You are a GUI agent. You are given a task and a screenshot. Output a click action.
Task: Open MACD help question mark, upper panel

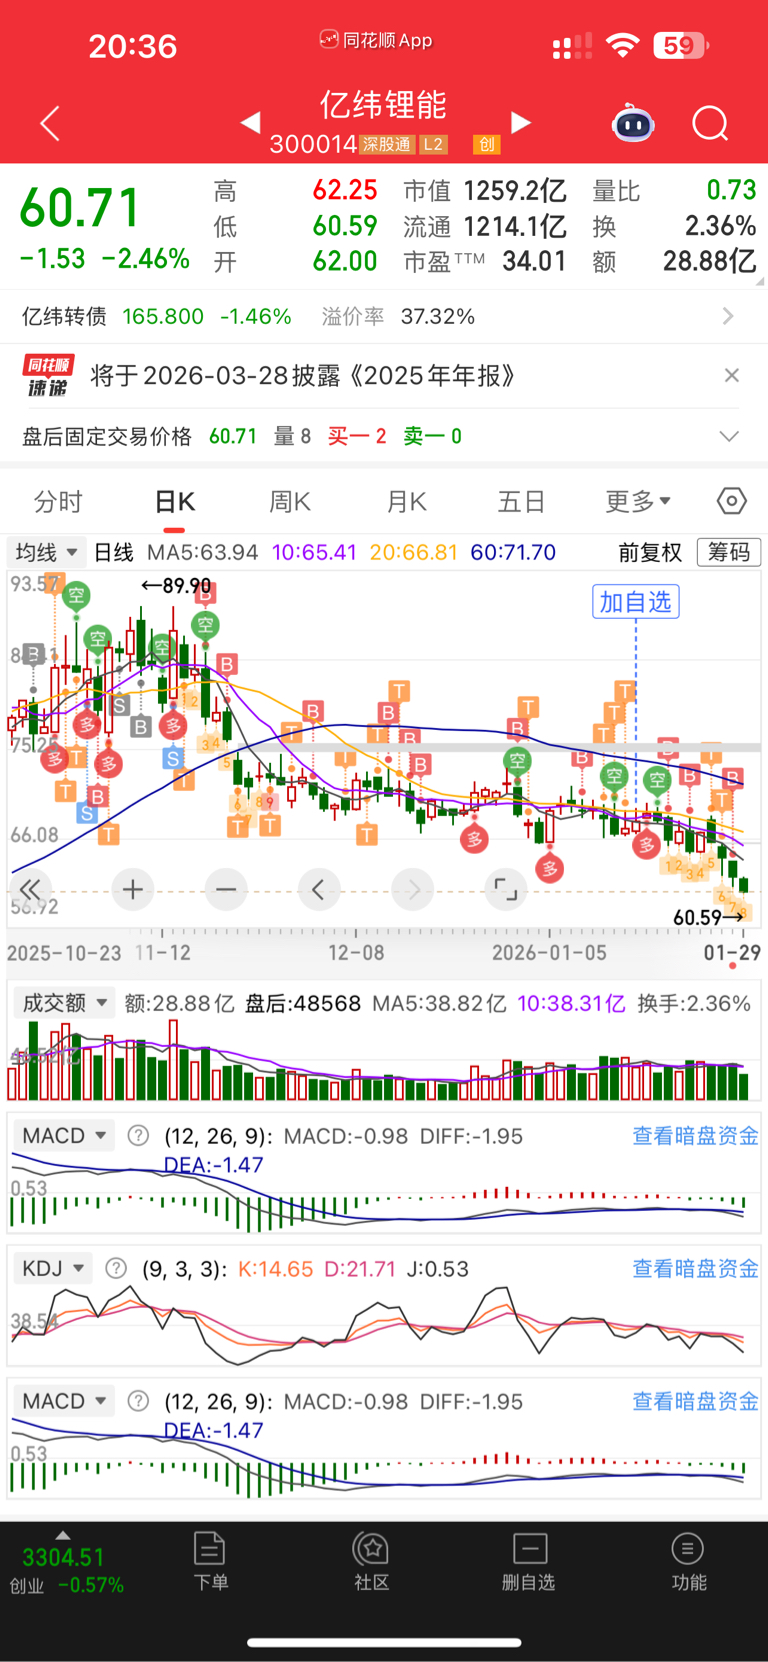coord(139,1136)
